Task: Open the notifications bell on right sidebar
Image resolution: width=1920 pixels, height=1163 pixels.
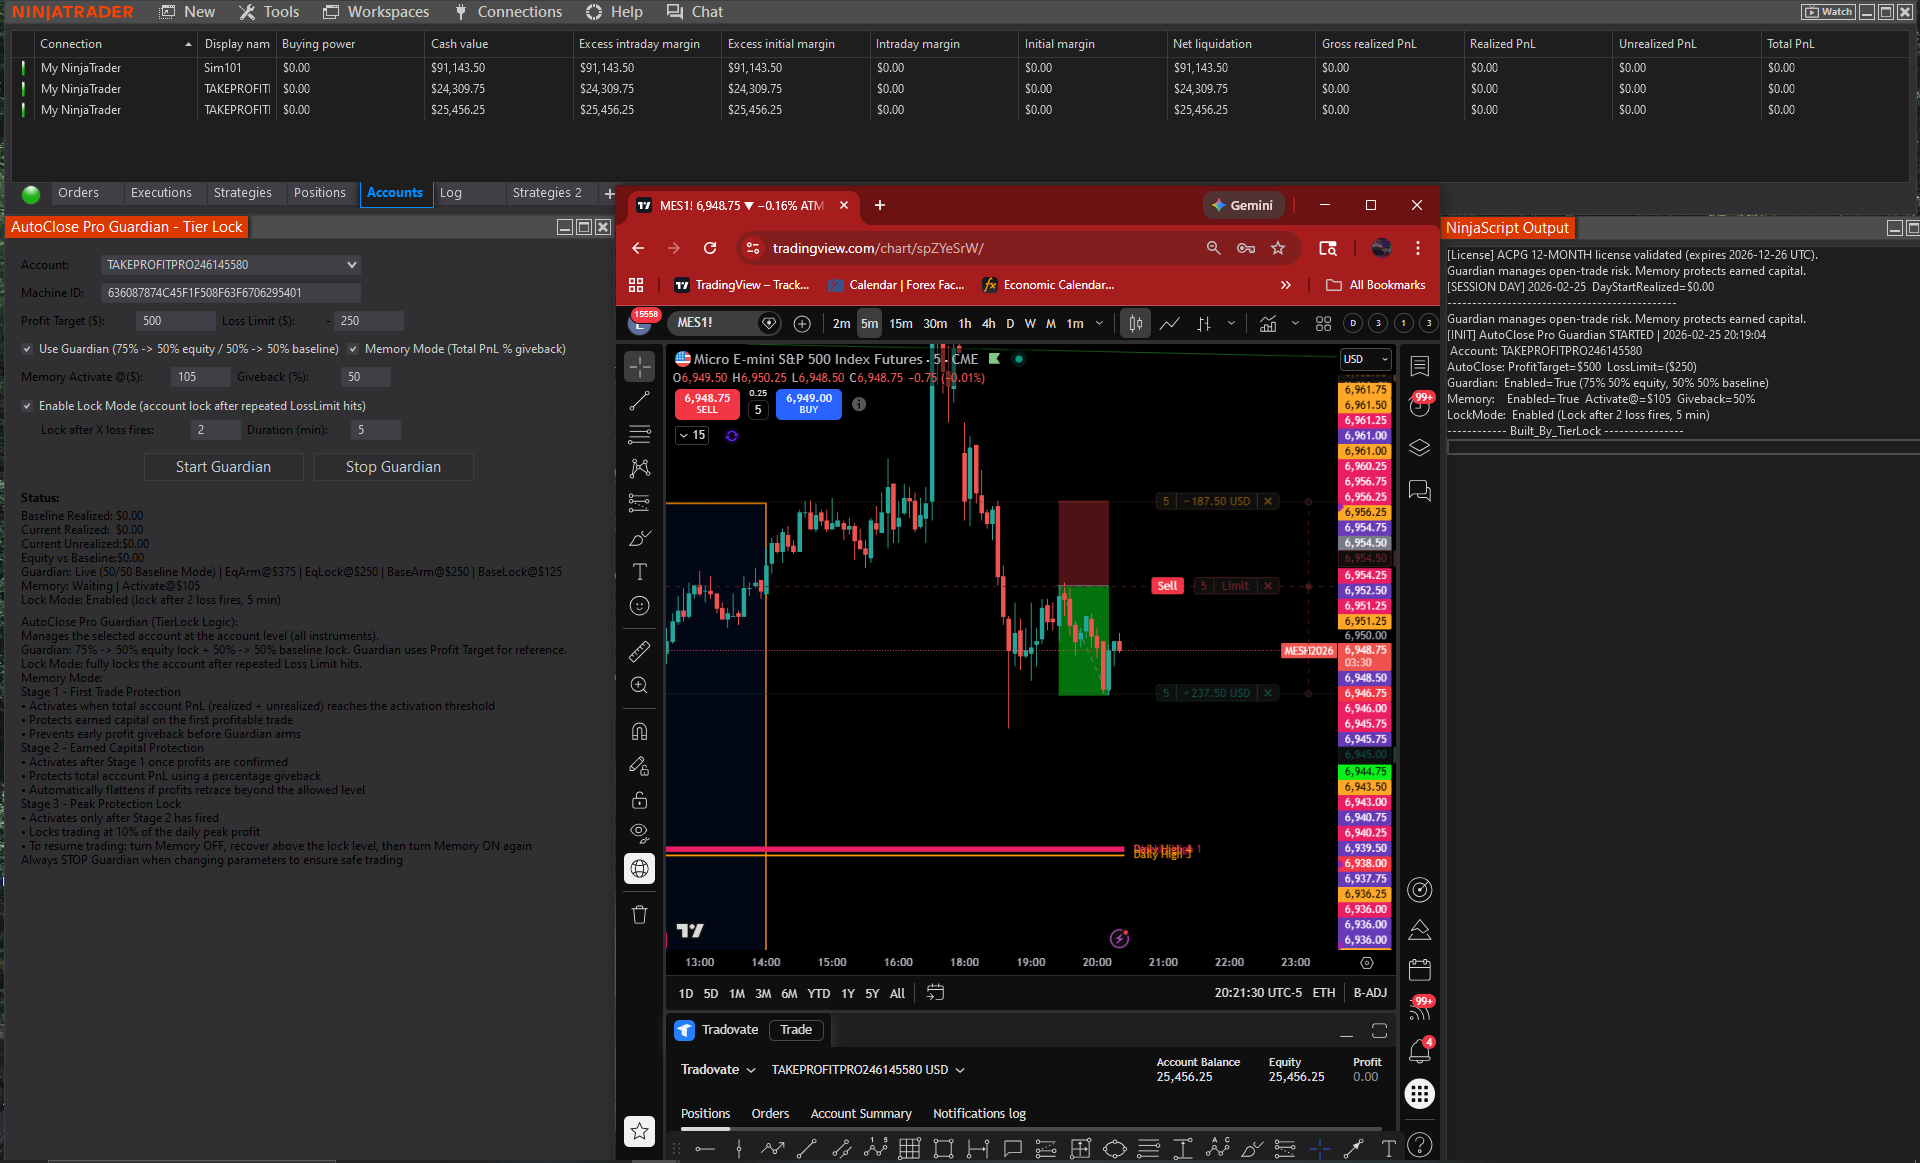Action: point(1419,1051)
